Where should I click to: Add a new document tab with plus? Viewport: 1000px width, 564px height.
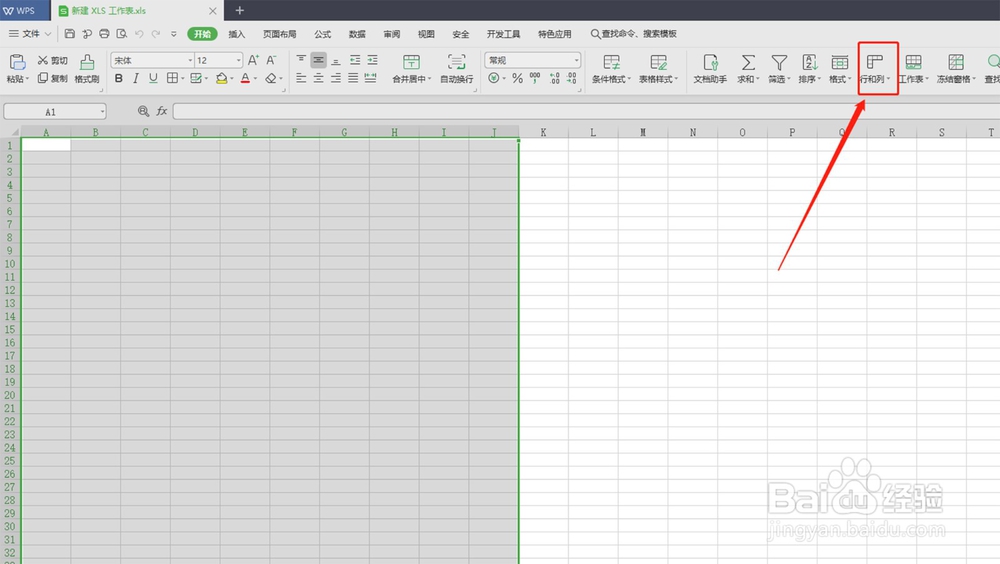click(x=240, y=10)
